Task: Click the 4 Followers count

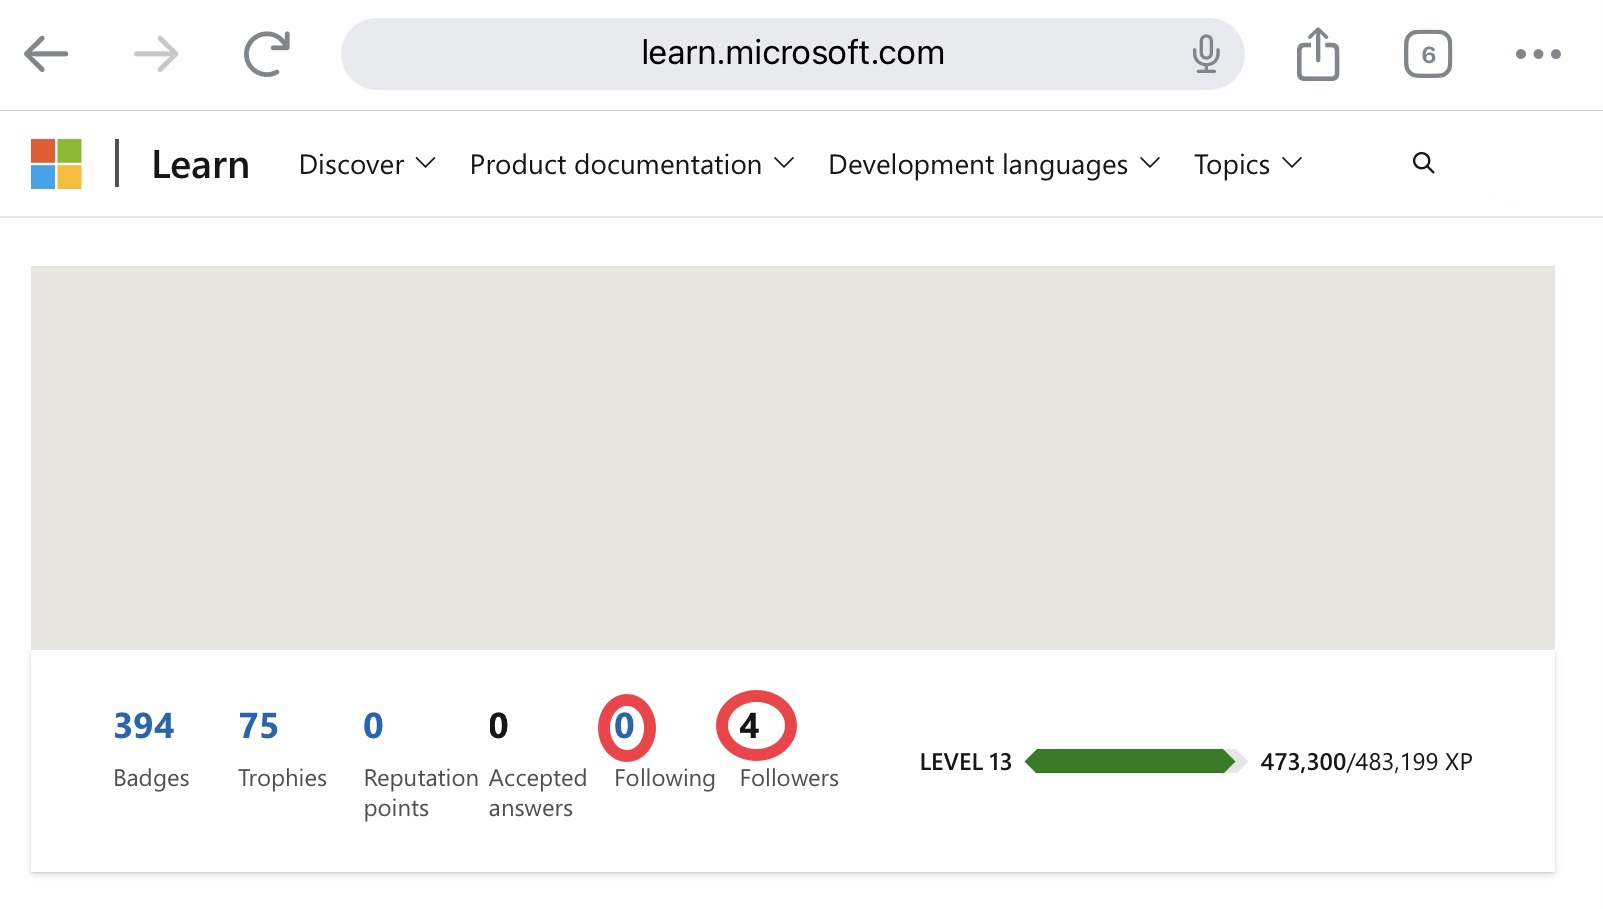Action: (x=750, y=726)
